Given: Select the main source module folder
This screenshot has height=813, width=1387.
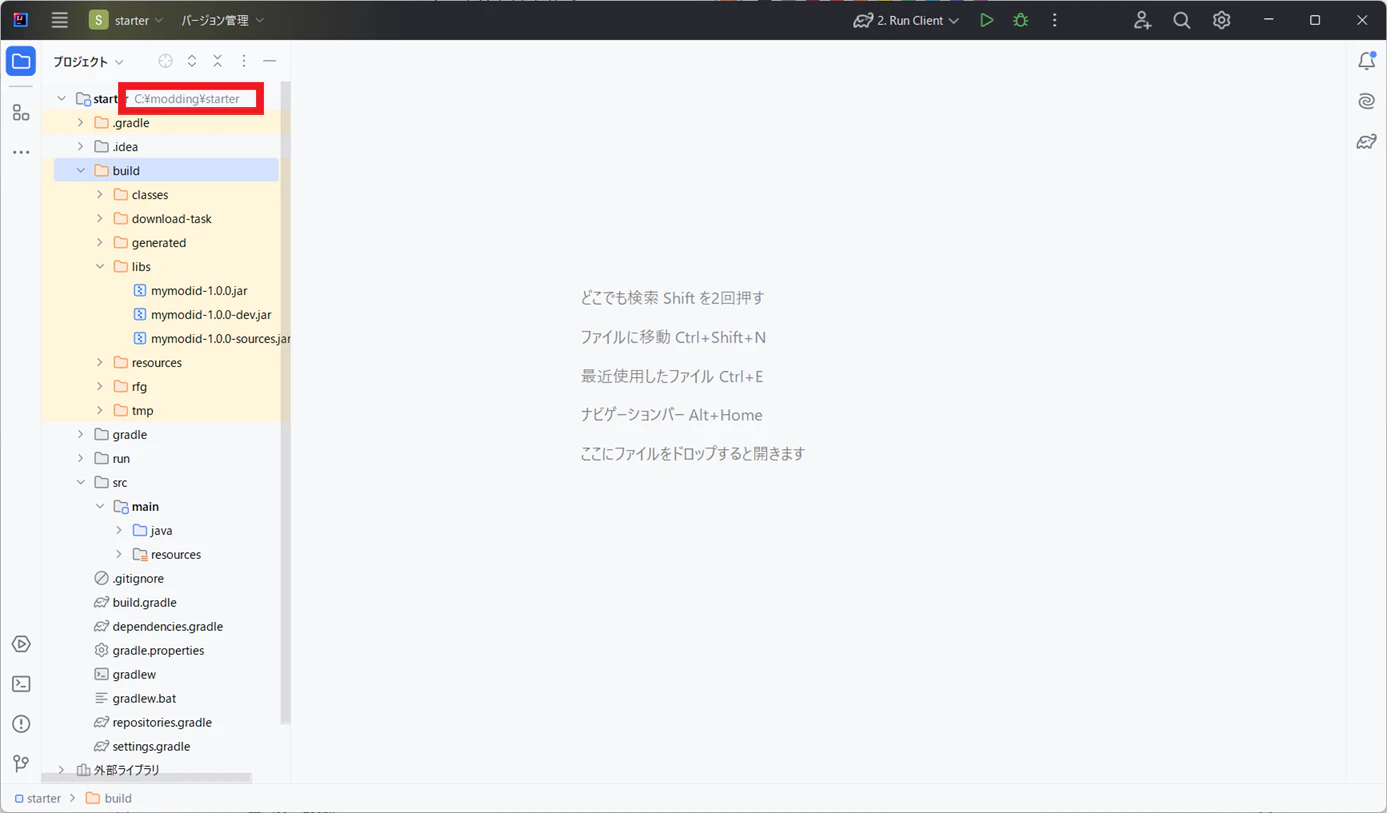Looking at the screenshot, I should click(145, 507).
